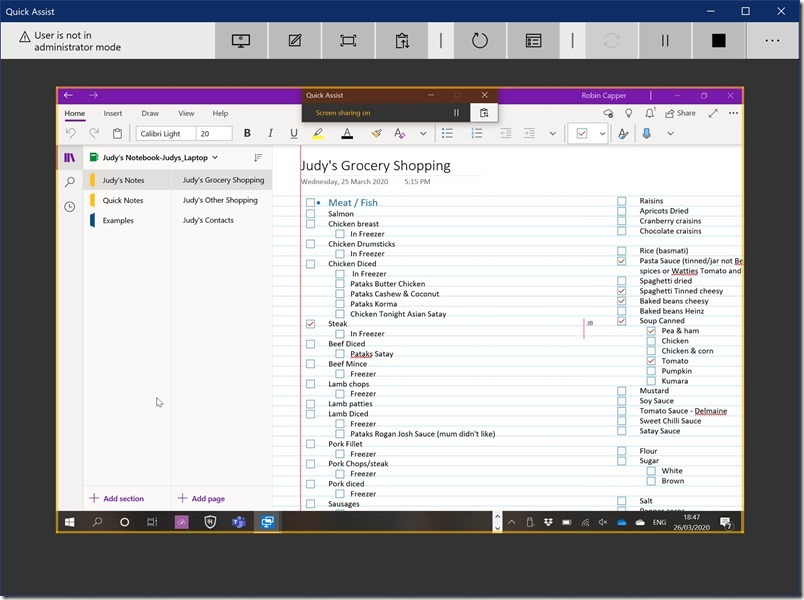804x600 pixels.
Task: Expand the To Do tag dropdown arrow
Action: [x=602, y=133]
